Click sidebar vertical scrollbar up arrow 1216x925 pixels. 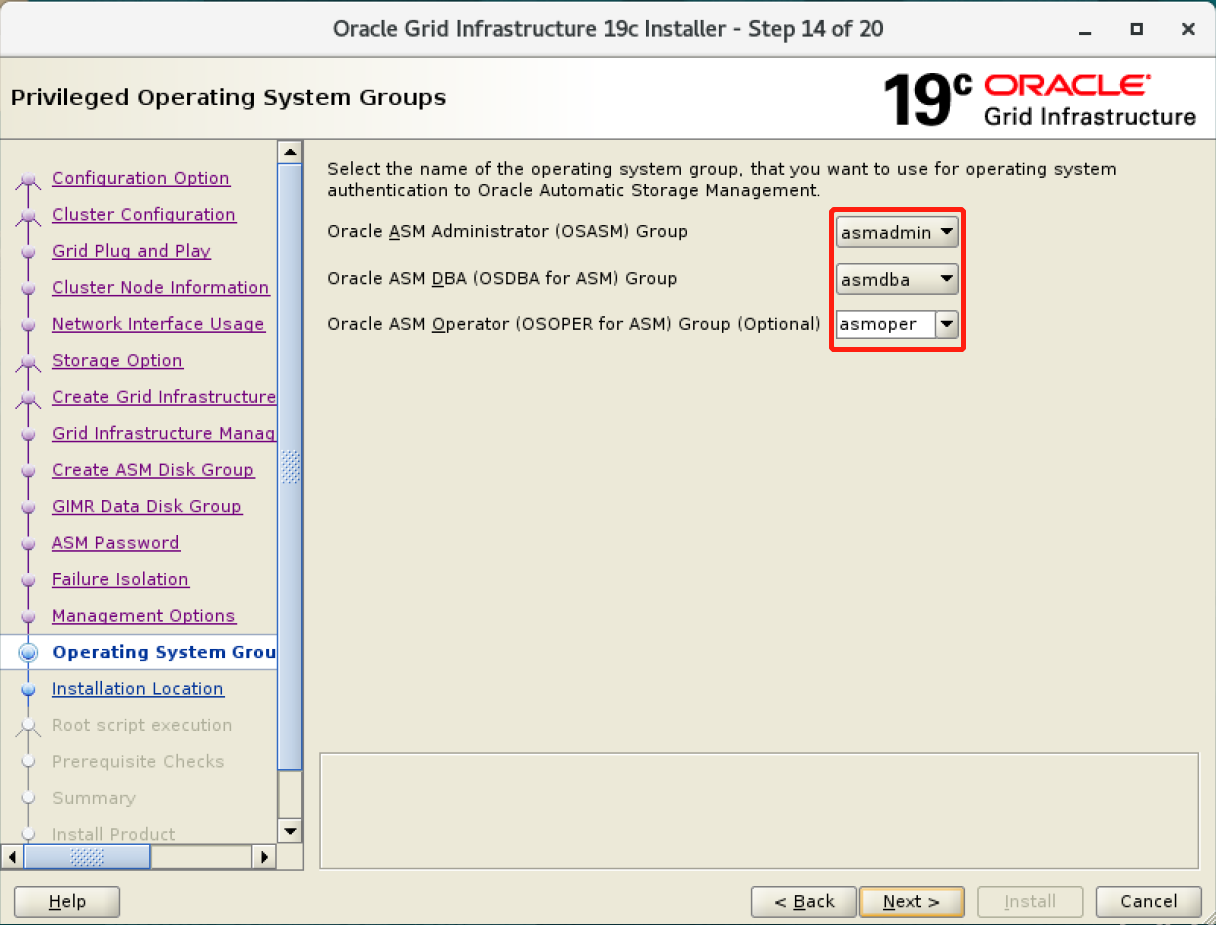(290, 152)
